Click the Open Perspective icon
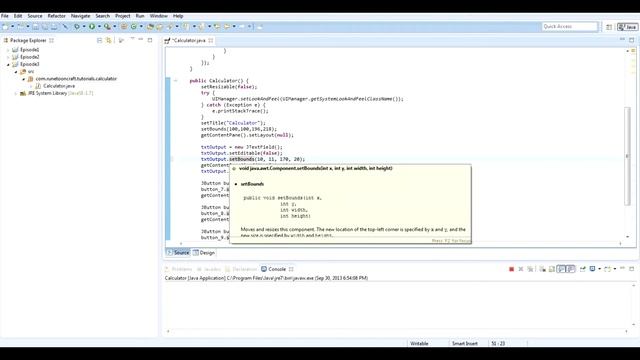Screen dimensions: 640x360 (x=609, y=27)
